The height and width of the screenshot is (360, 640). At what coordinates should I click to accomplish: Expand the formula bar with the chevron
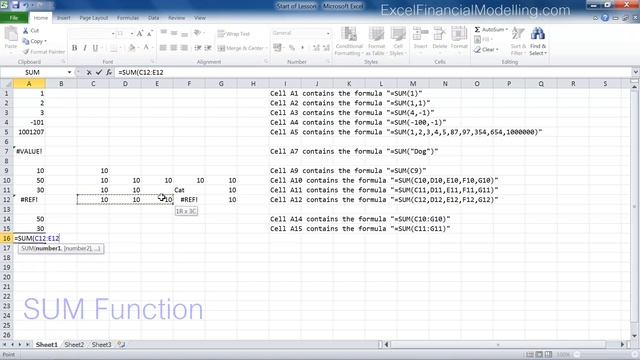pyautogui.click(x=635, y=72)
